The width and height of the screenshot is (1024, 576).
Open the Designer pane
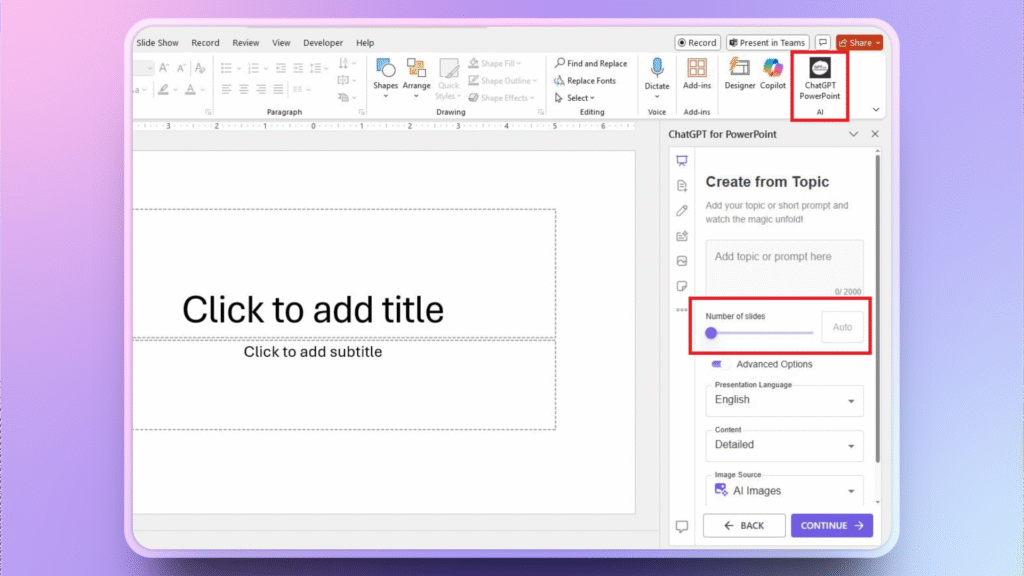pyautogui.click(x=740, y=73)
